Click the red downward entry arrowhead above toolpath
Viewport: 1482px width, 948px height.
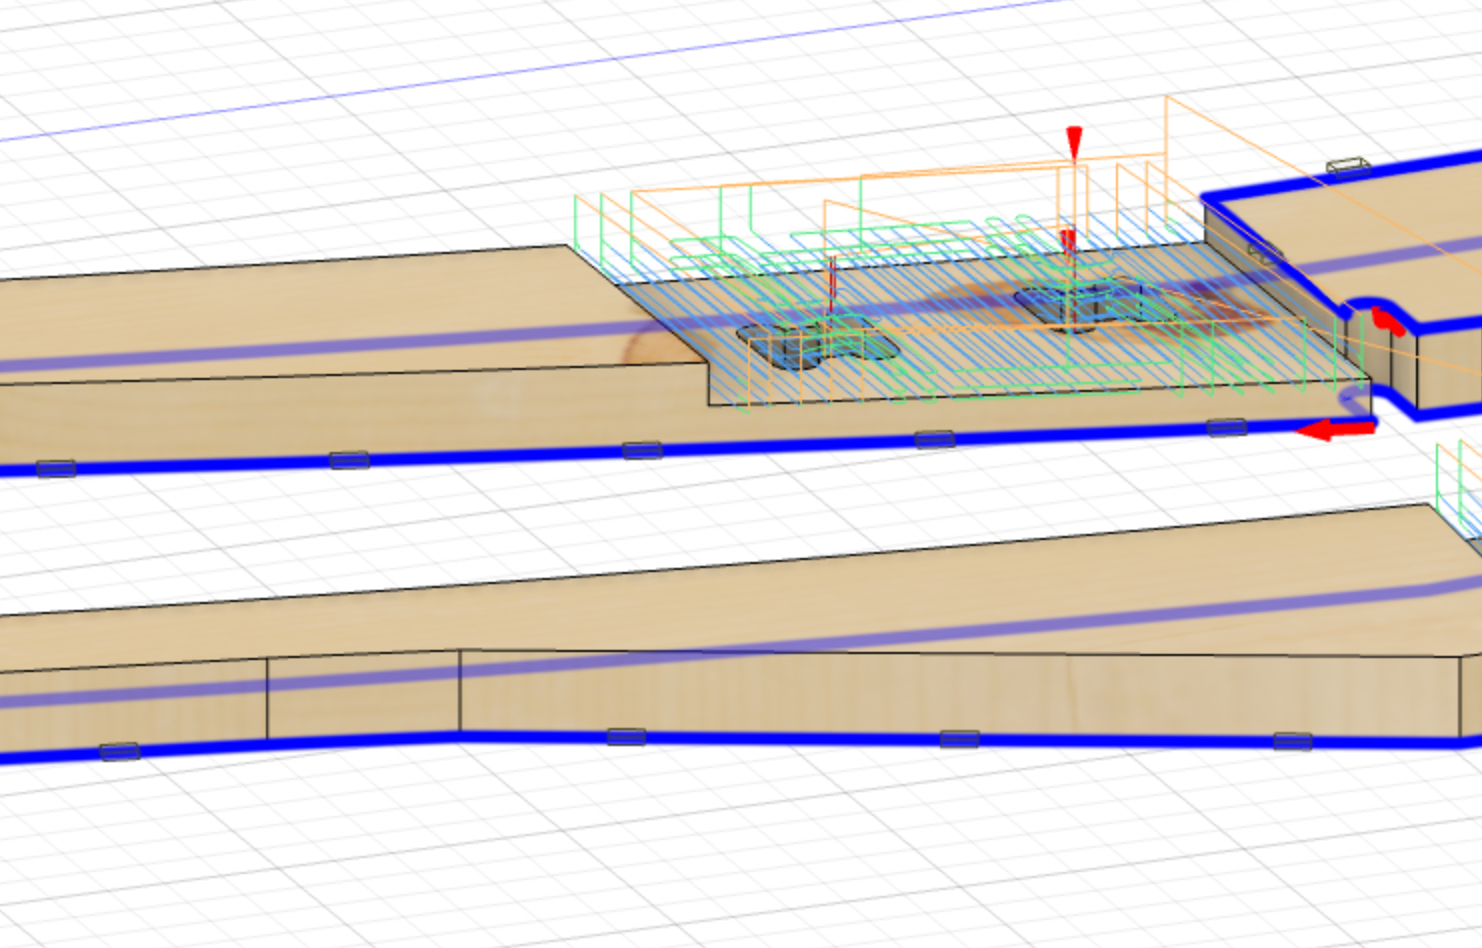click(1074, 142)
